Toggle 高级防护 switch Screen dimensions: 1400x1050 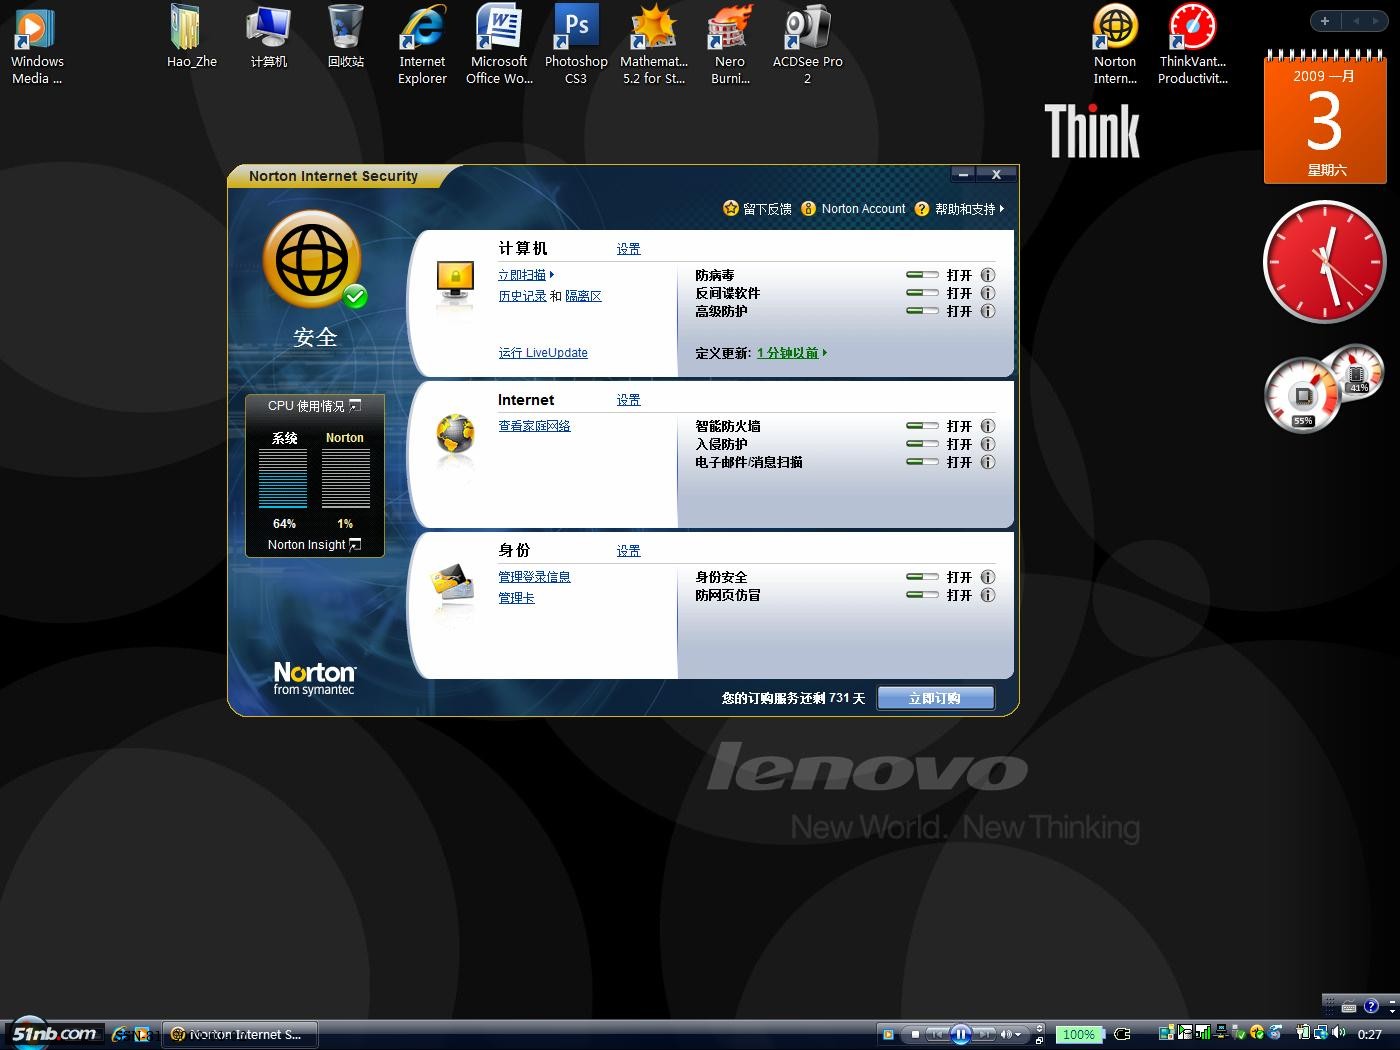click(922, 311)
